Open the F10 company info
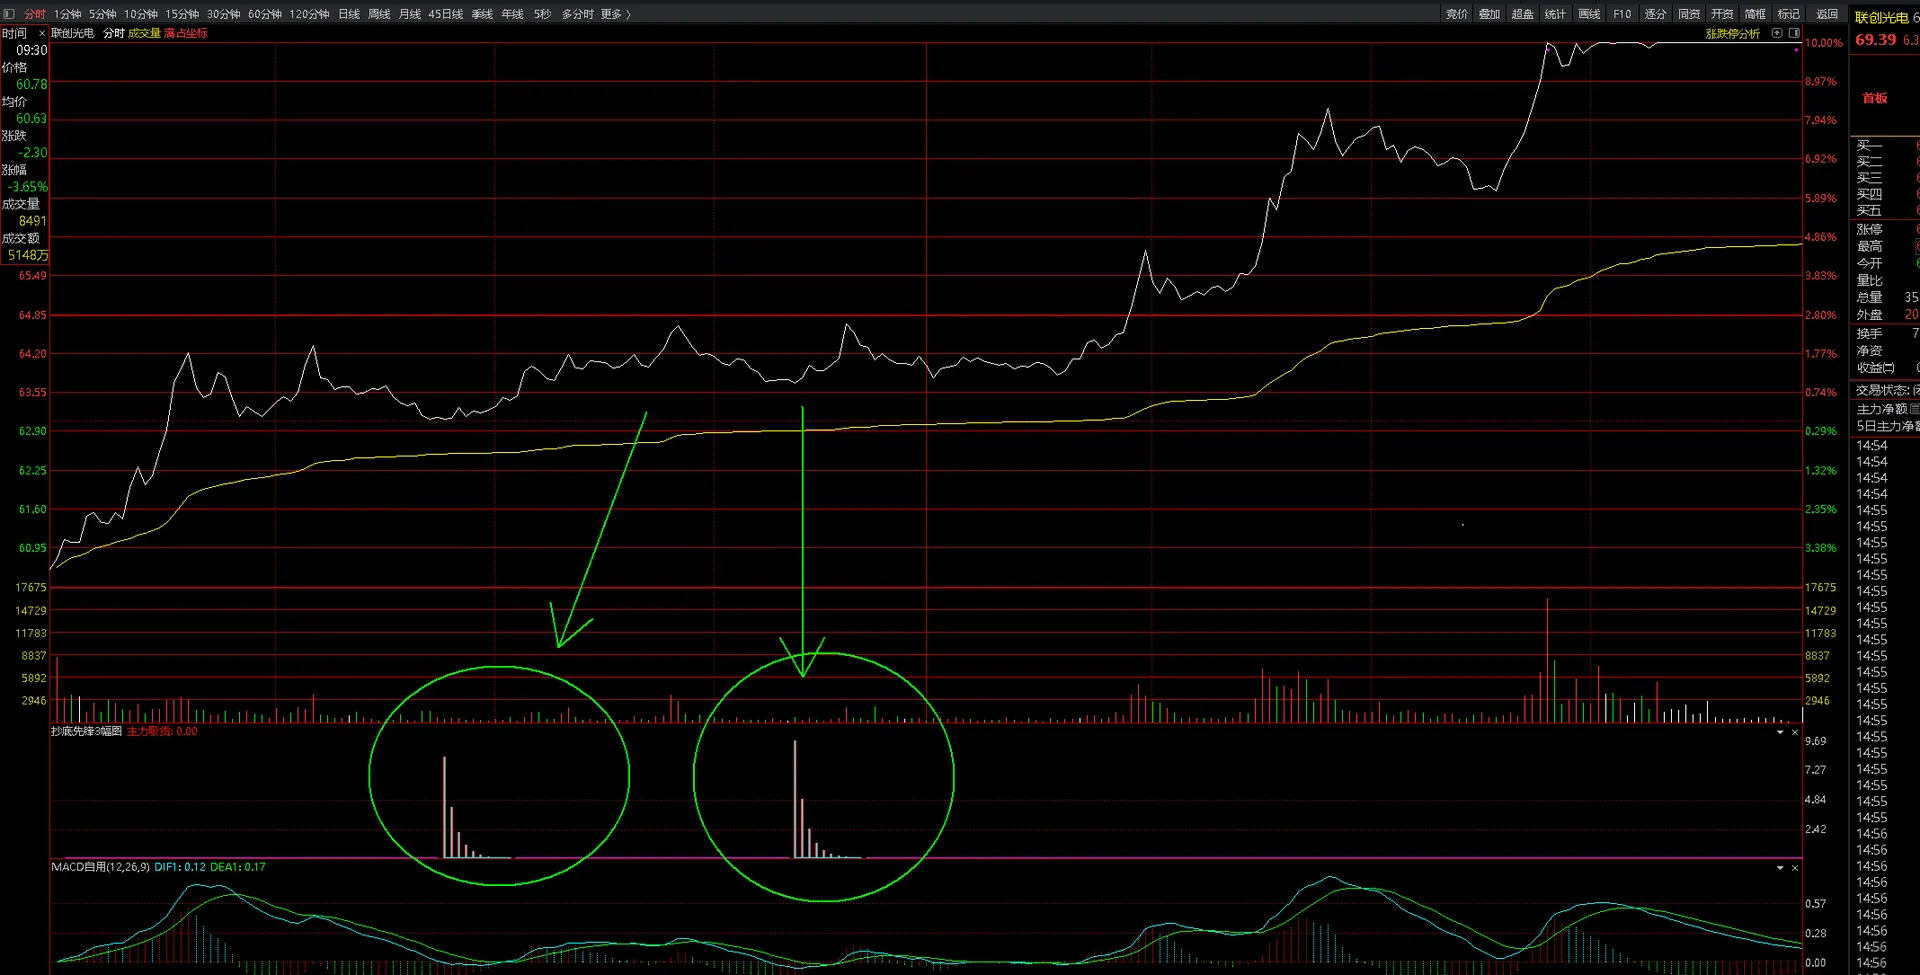This screenshot has width=1920, height=975. [x=1622, y=14]
